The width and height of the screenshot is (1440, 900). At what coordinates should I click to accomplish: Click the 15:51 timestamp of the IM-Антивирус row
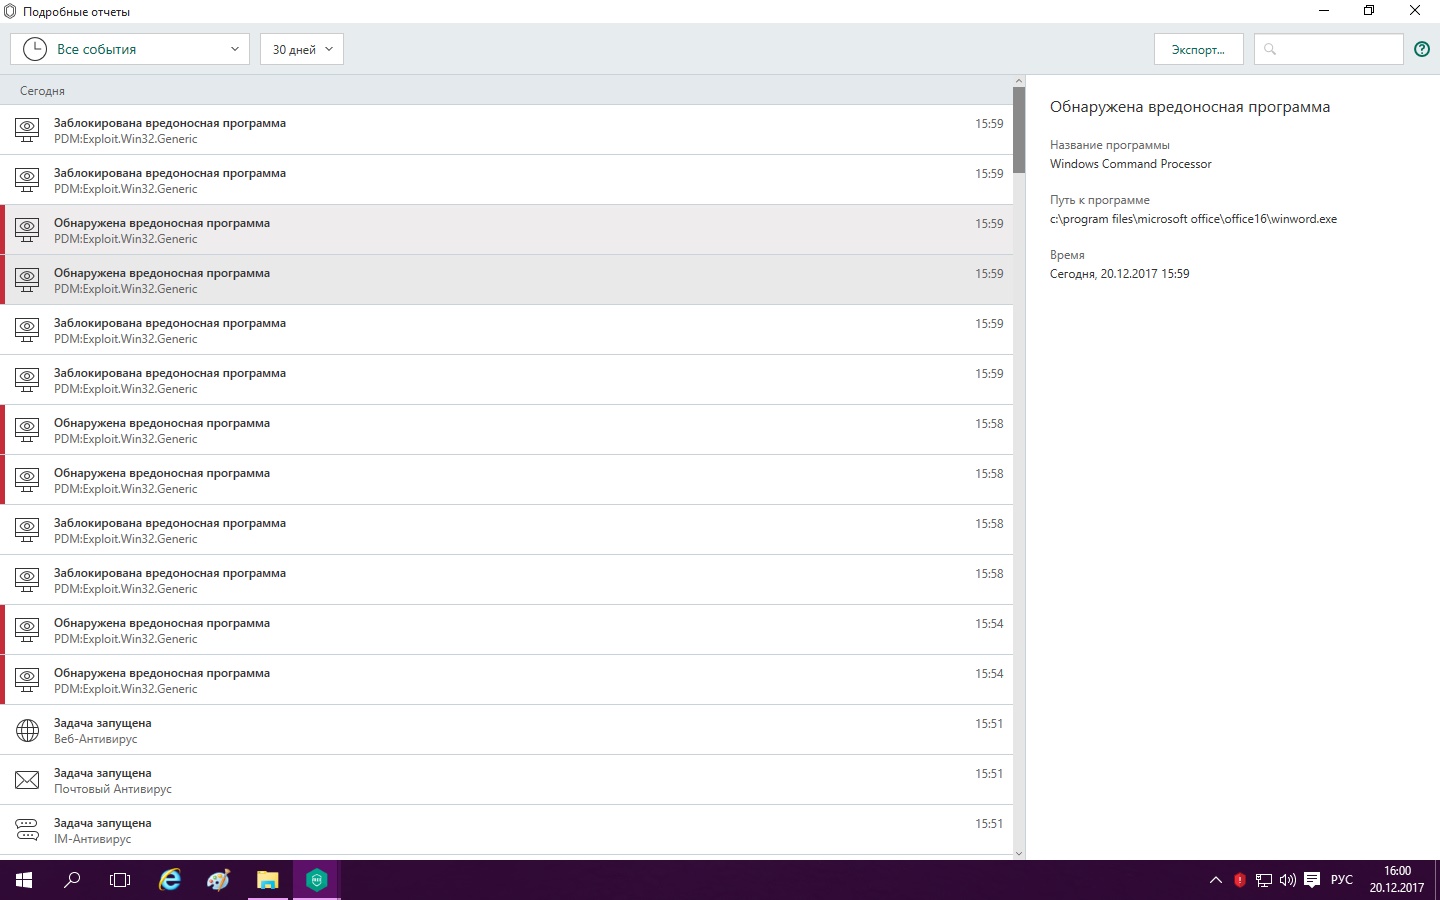(x=989, y=824)
